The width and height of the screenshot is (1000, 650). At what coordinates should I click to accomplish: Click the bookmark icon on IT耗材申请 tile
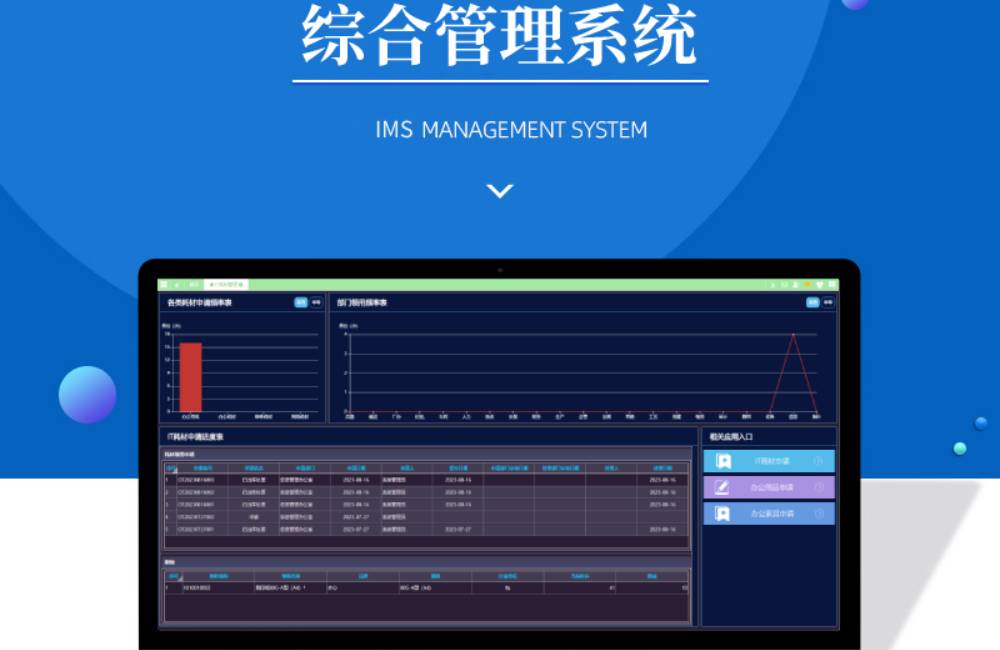723,461
